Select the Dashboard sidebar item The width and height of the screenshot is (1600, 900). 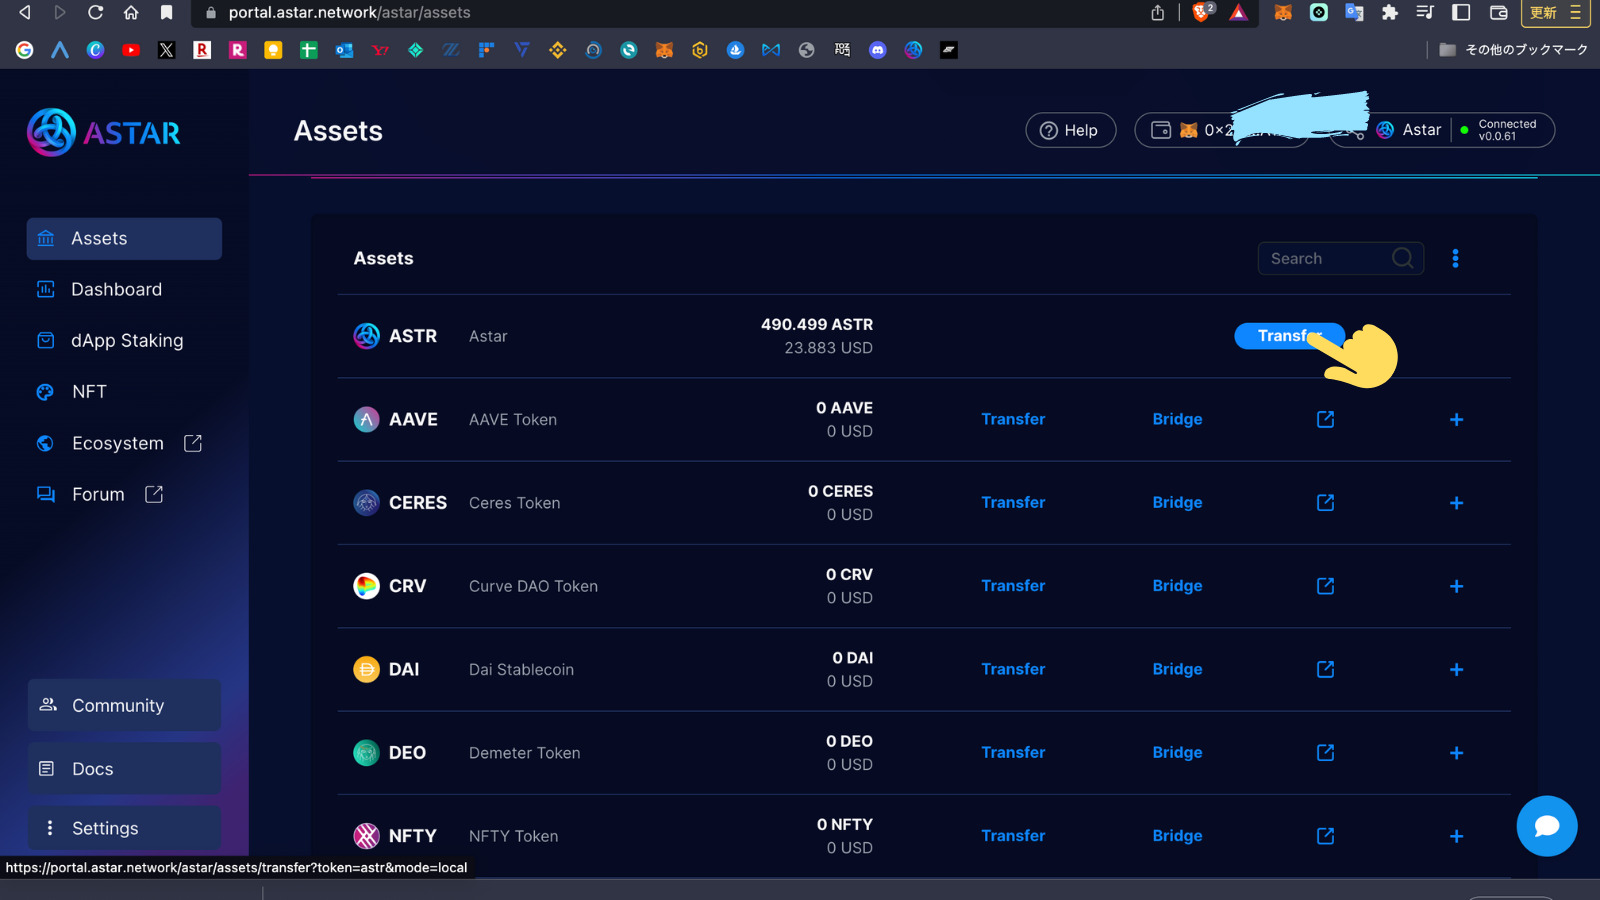tap(116, 289)
